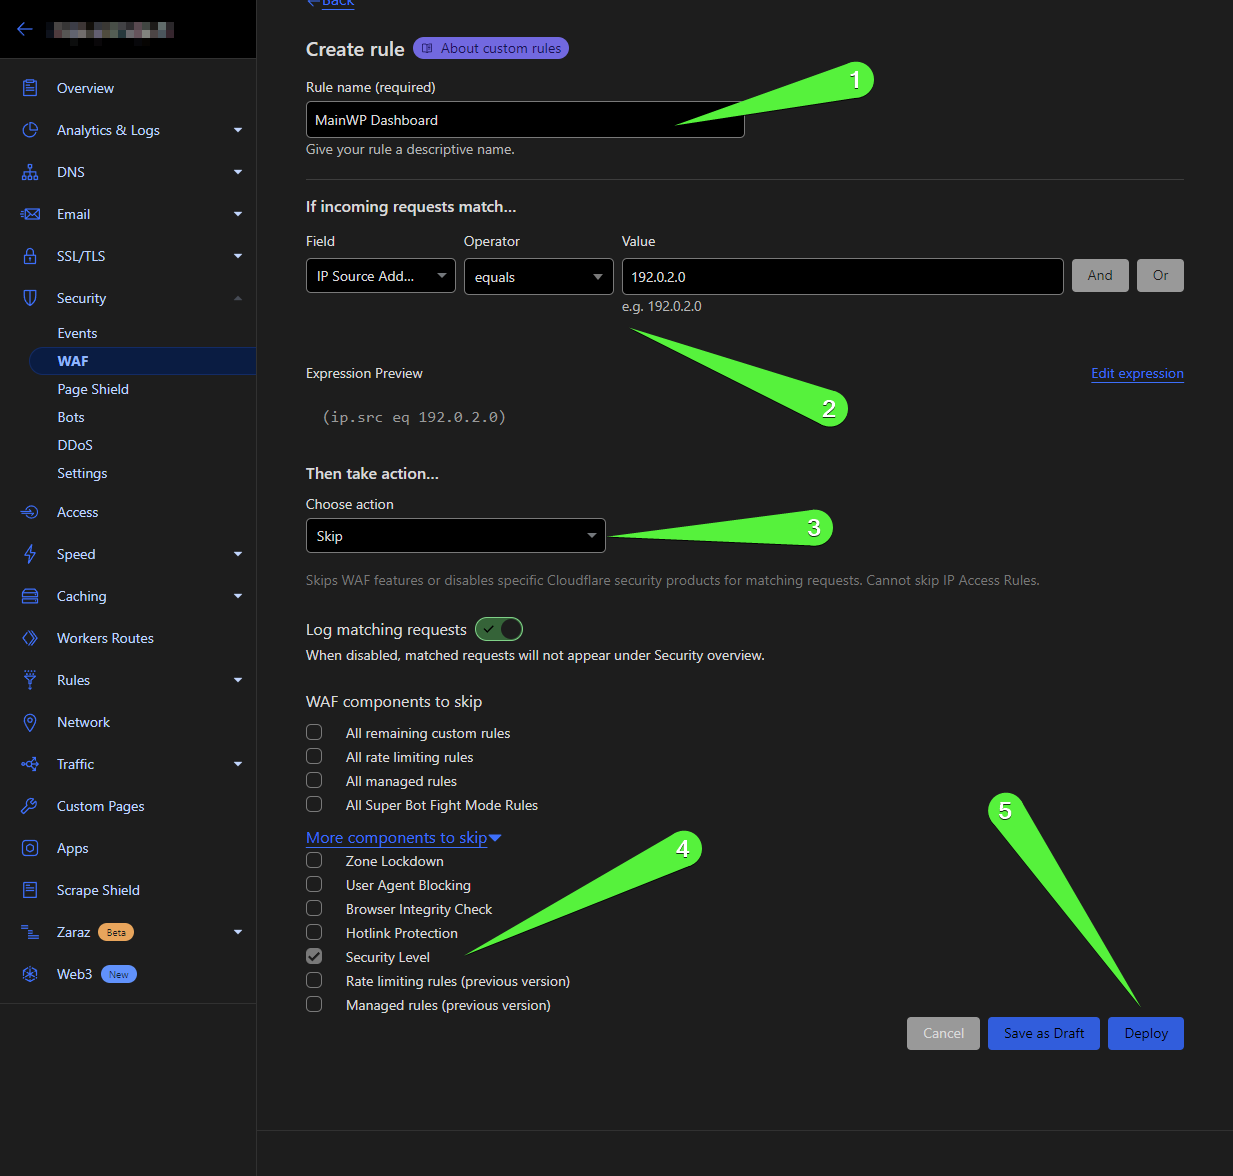The height and width of the screenshot is (1176, 1233).
Task: Select the Security shield icon
Action: coord(28,298)
